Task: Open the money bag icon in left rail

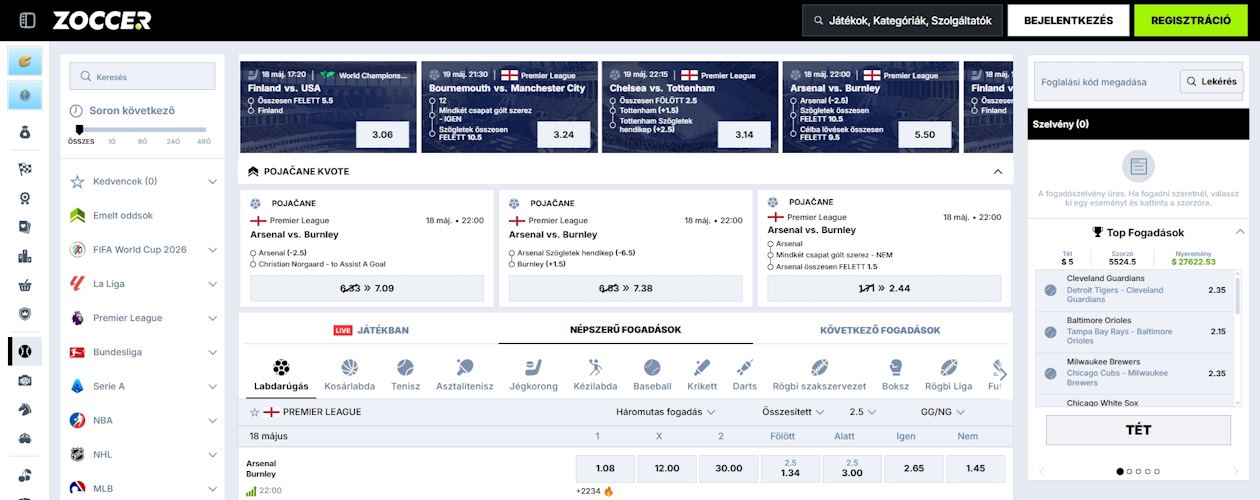Action: (x=25, y=132)
